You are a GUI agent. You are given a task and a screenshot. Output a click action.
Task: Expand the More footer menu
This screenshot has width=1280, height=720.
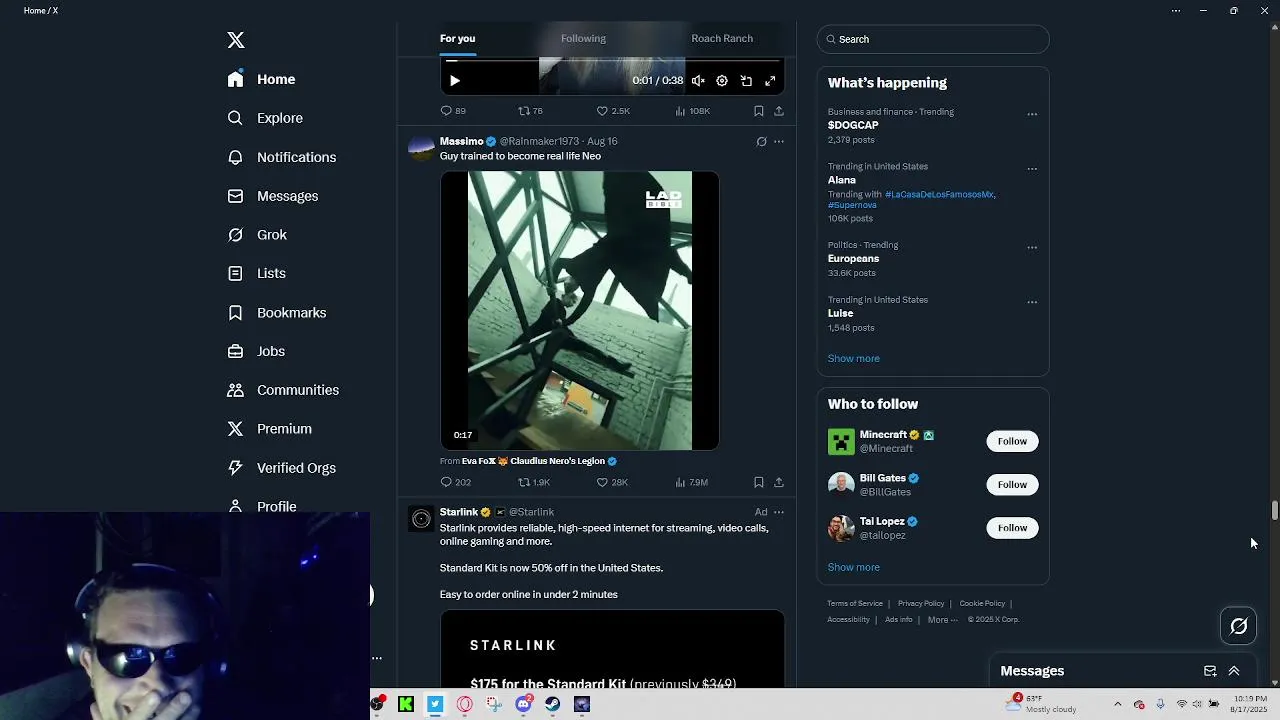point(942,620)
